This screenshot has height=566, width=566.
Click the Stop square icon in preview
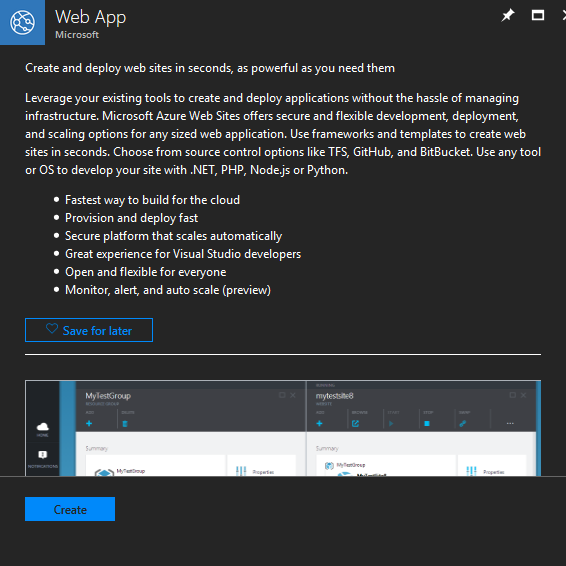click(x=427, y=423)
